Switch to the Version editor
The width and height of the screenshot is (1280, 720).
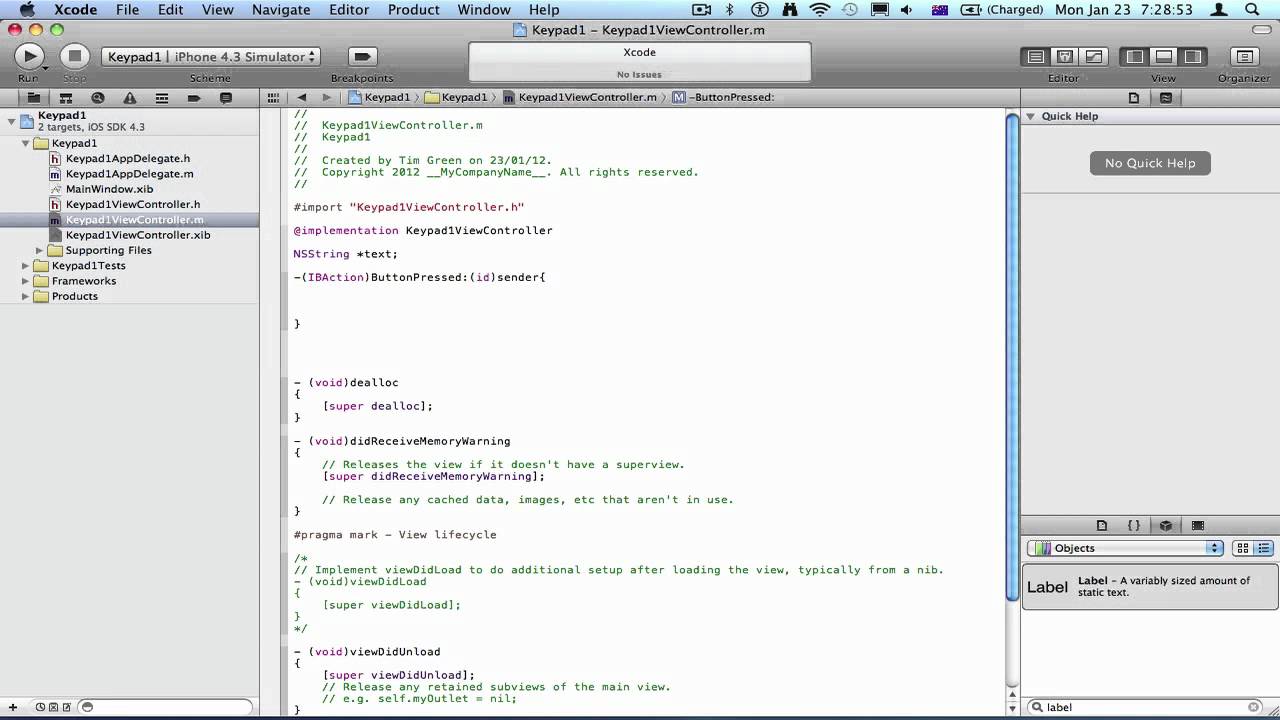click(x=1094, y=57)
